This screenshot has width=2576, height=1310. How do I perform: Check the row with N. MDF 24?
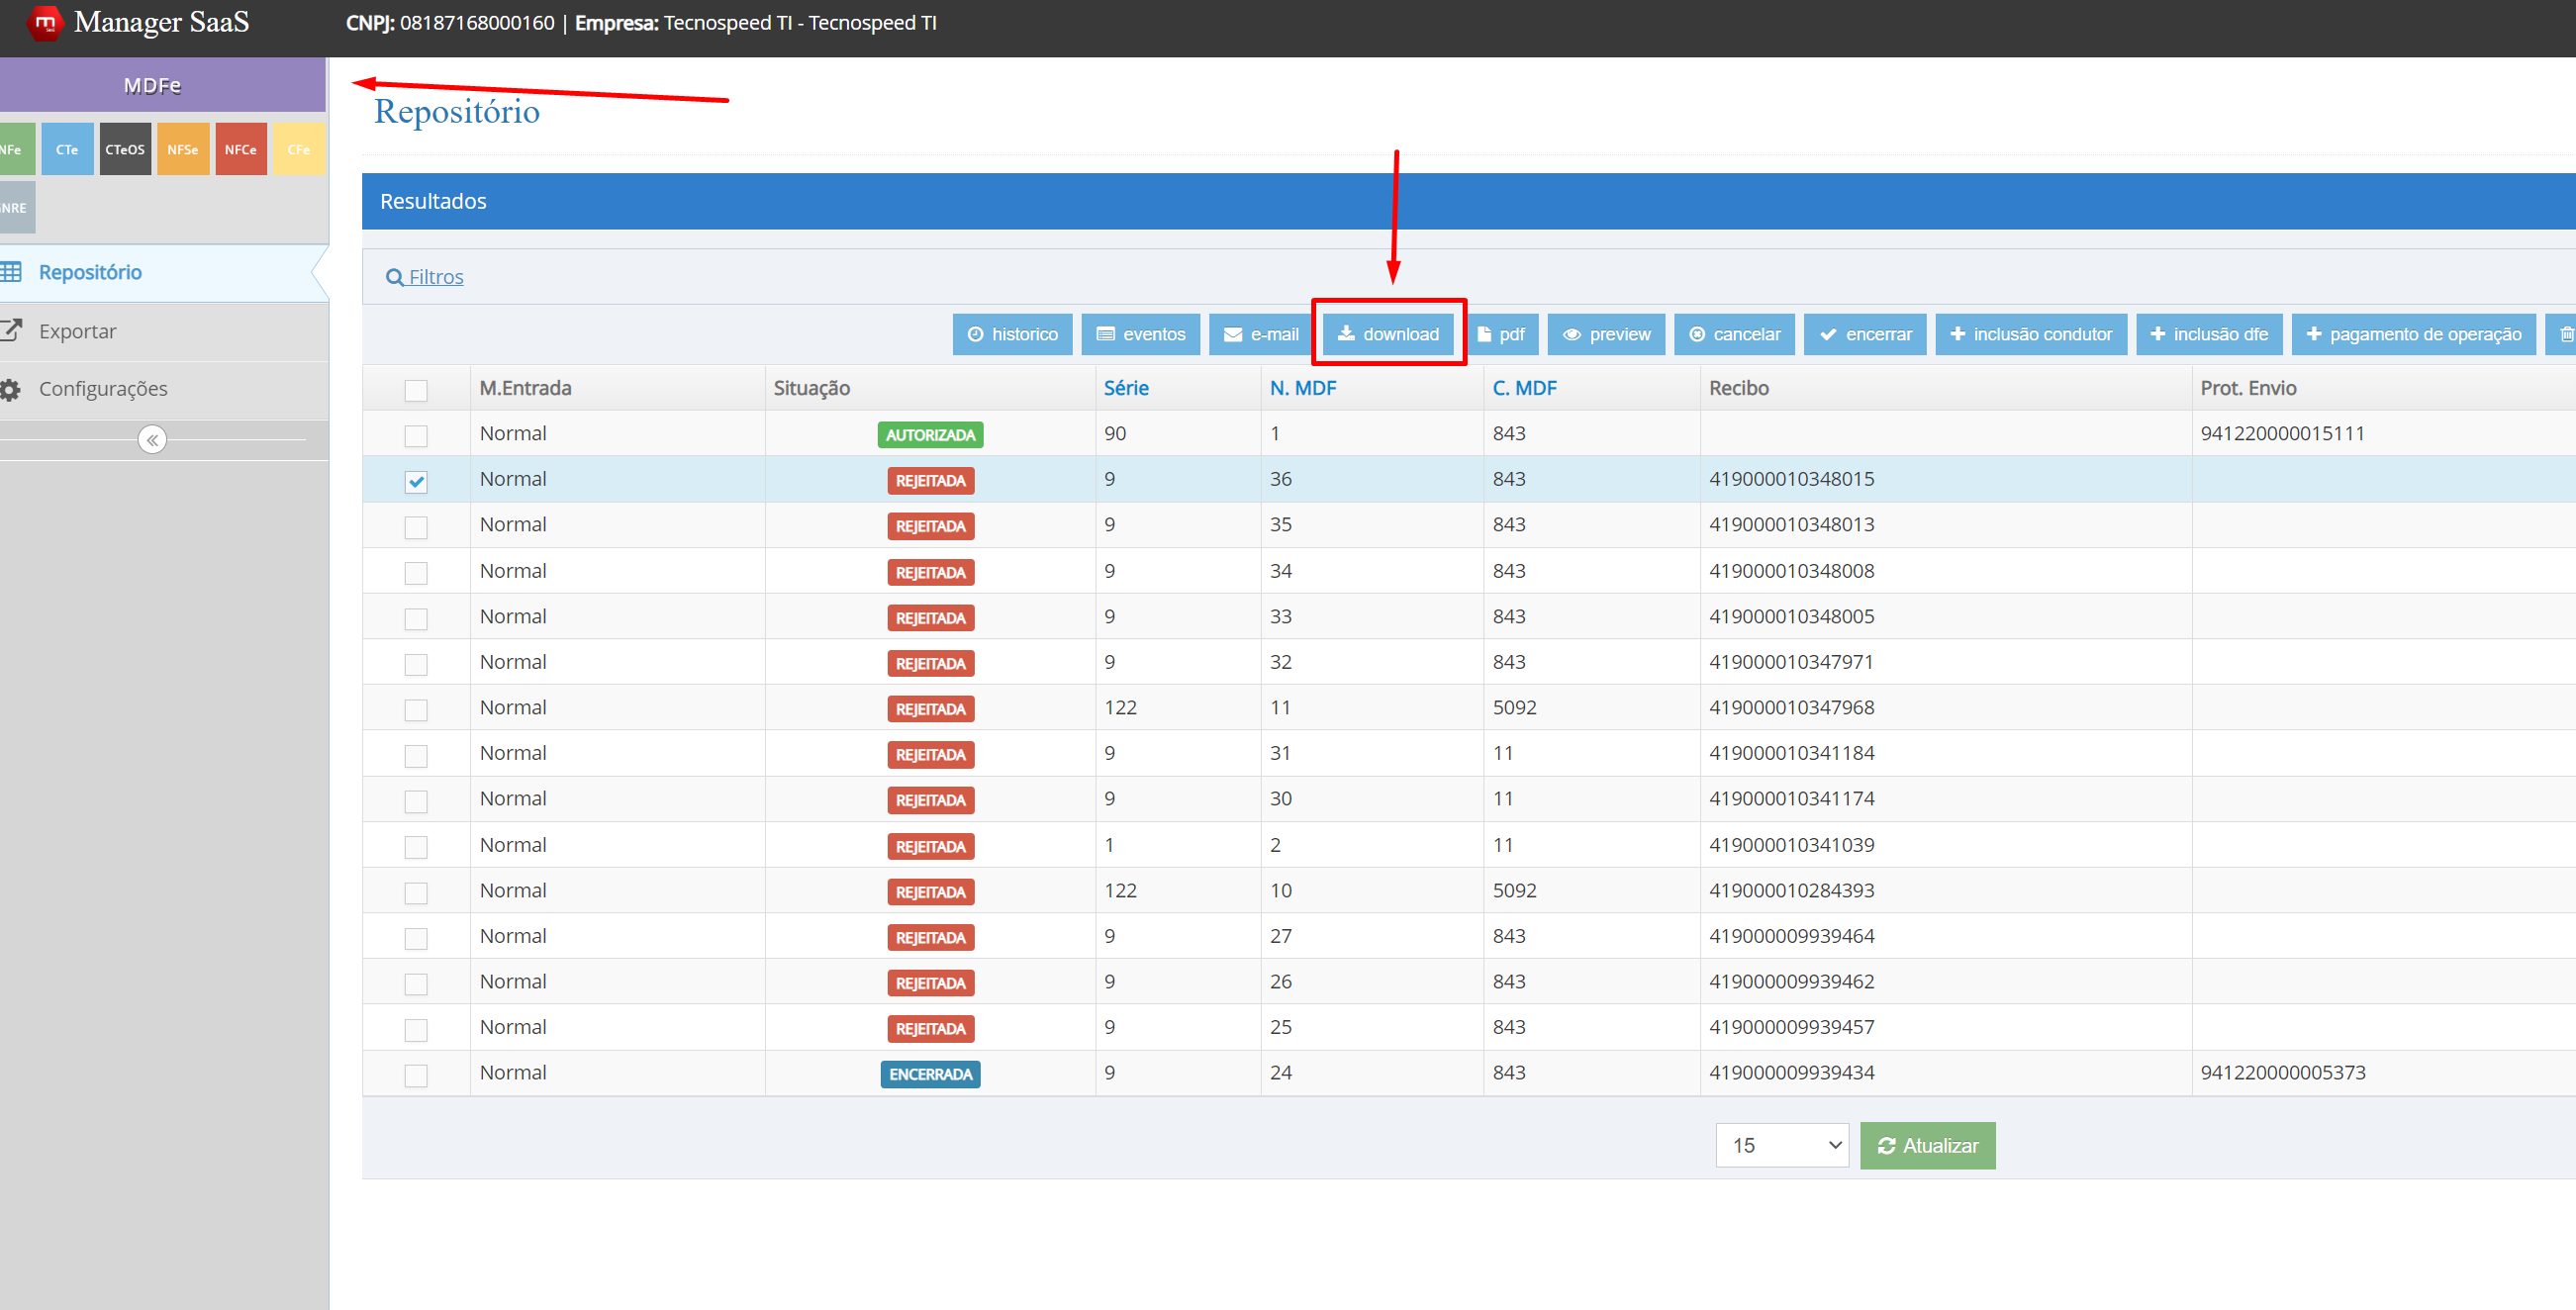pyautogui.click(x=416, y=1075)
